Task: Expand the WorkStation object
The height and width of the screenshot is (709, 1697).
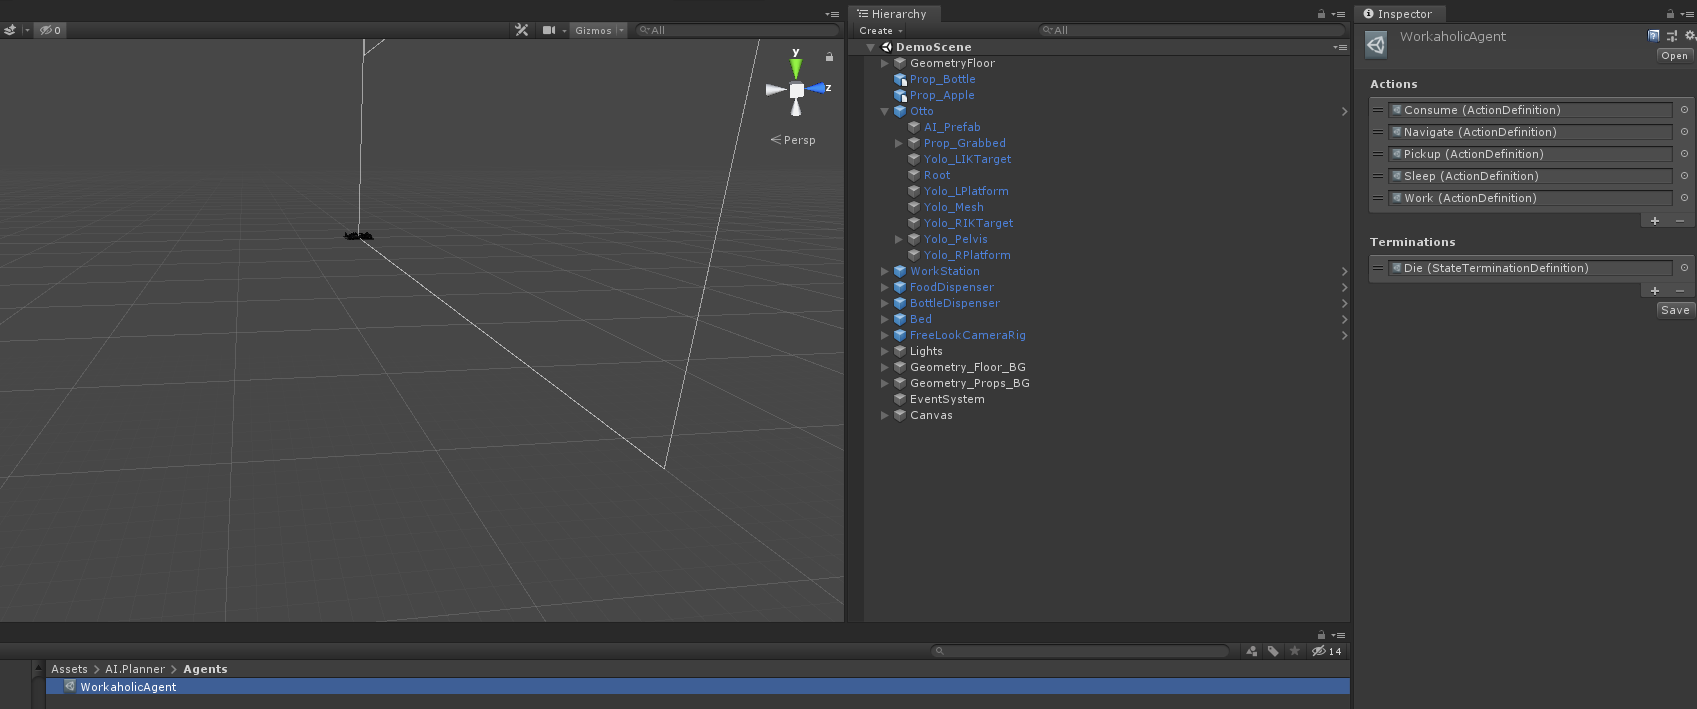Action: pyautogui.click(x=885, y=271)
